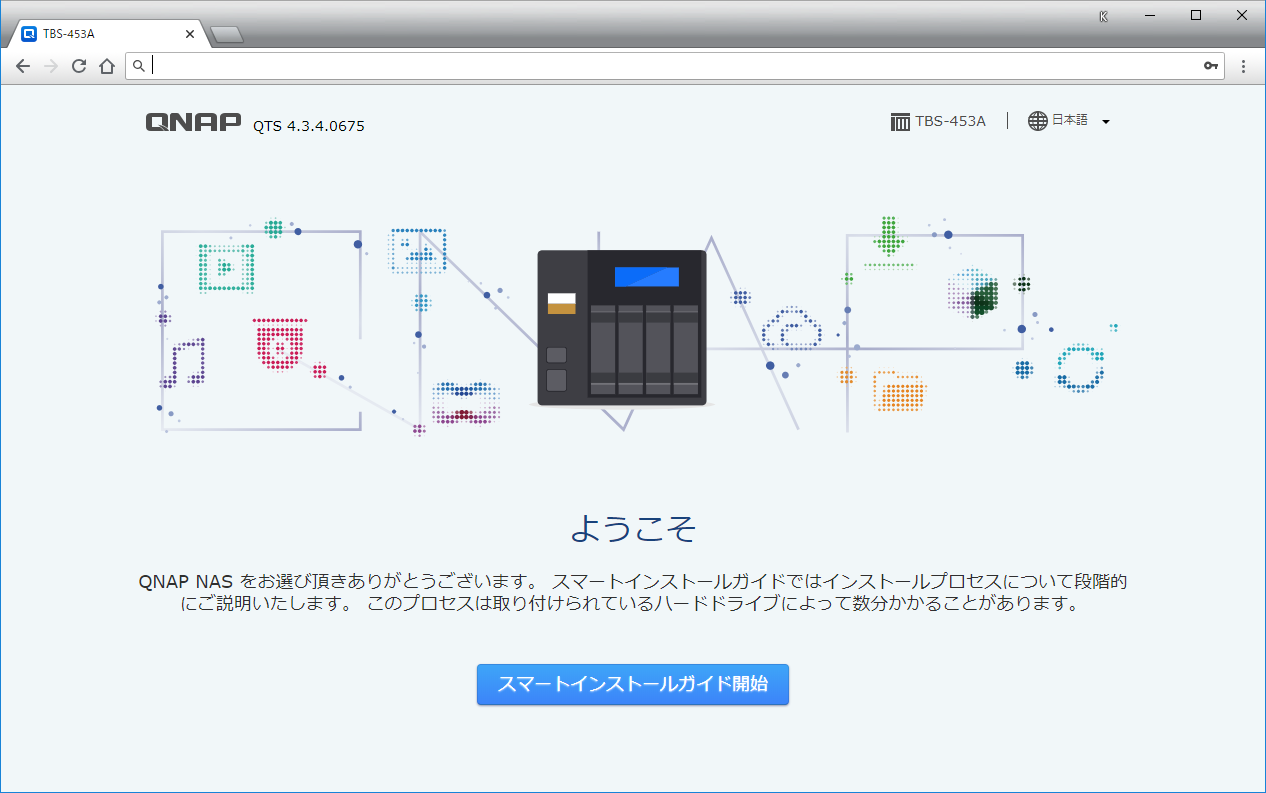Image resolution: width=1266 pixels, height=793 pixels.
Task: Click the green download arrow icon
Action: 888,237
